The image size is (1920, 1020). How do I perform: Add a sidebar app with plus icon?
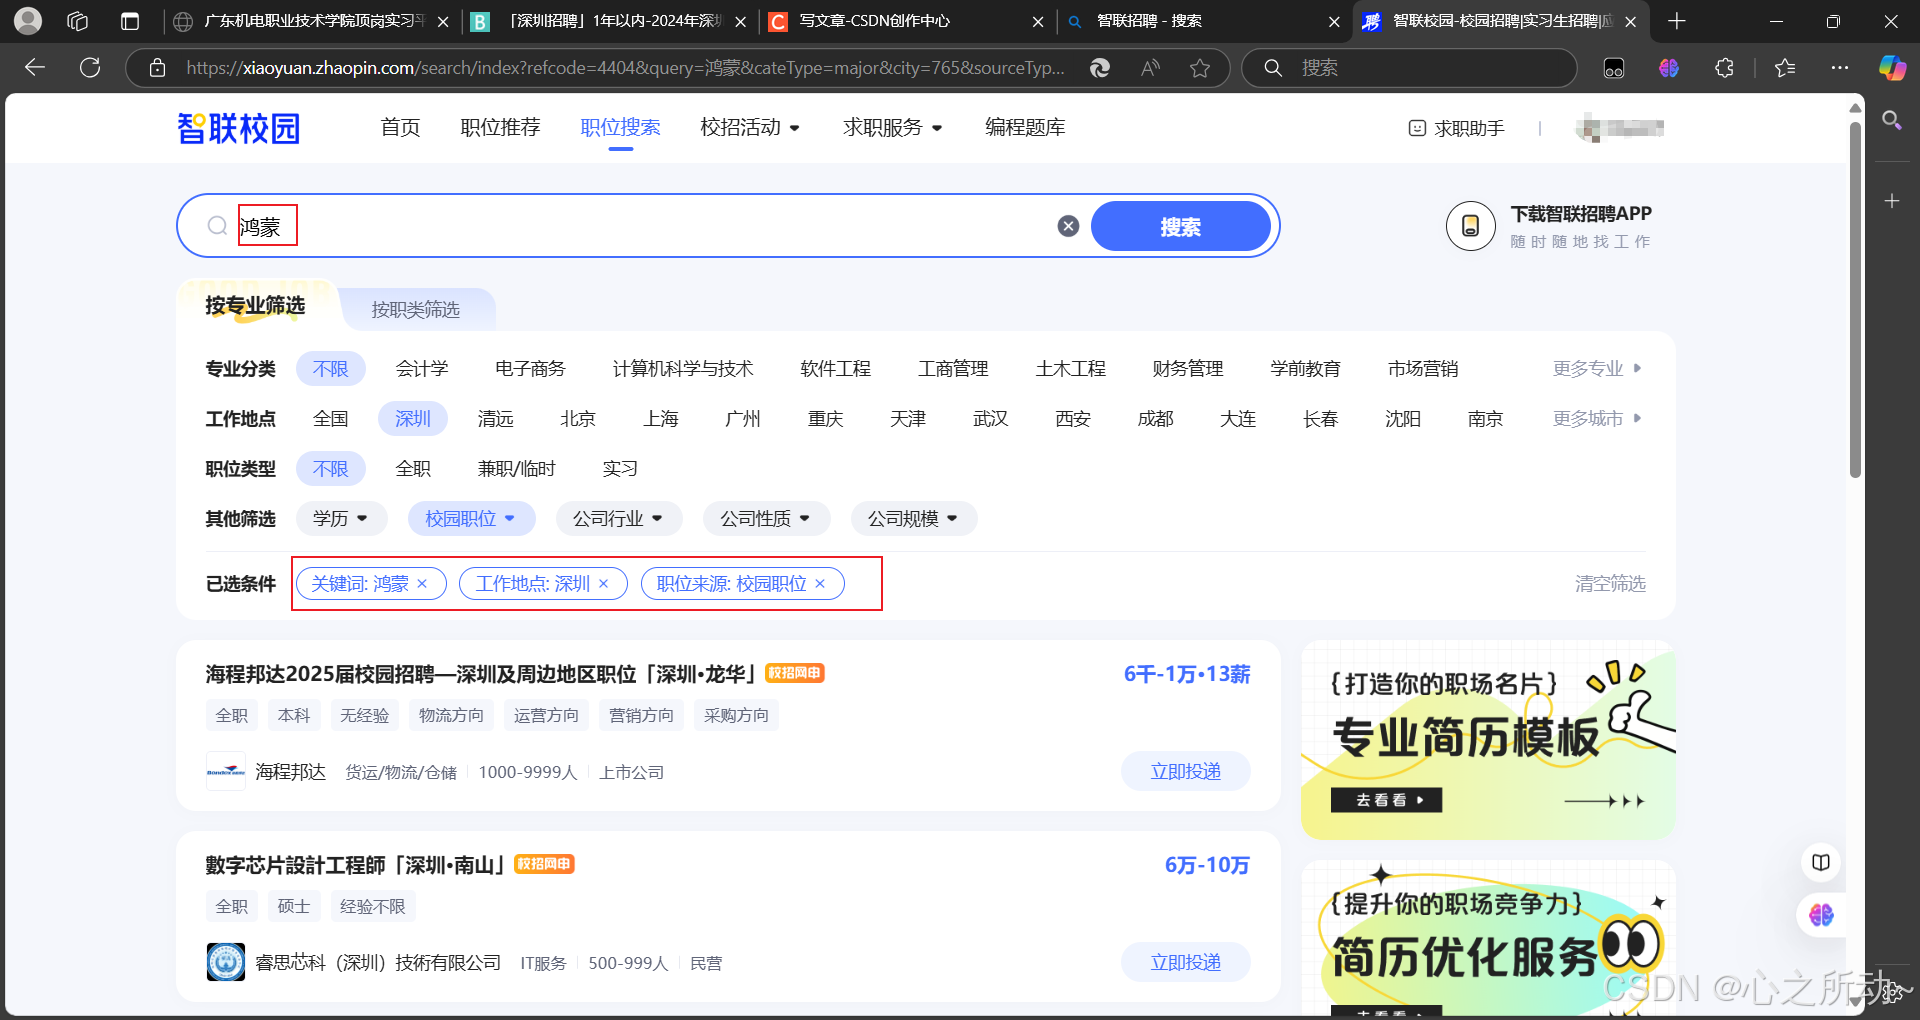pos(1892,201)
